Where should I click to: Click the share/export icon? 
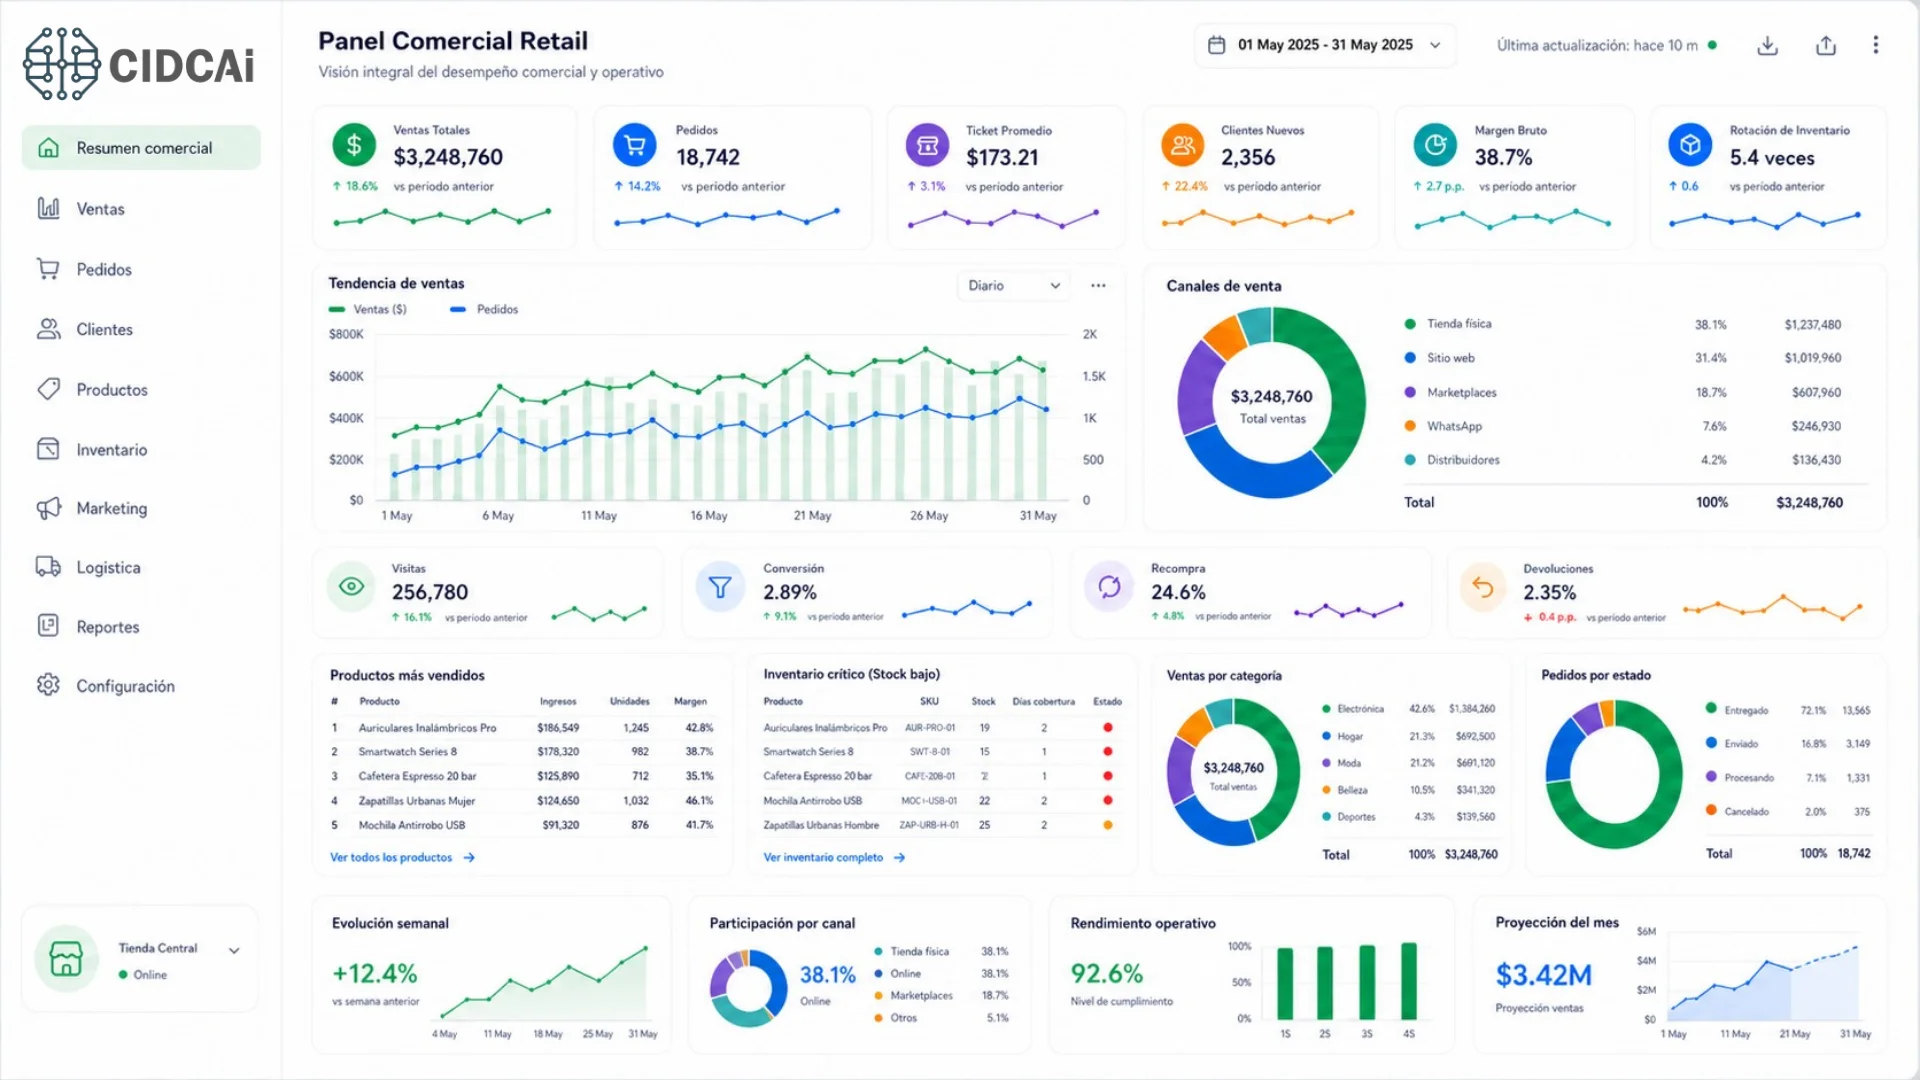pos(1826,45)
